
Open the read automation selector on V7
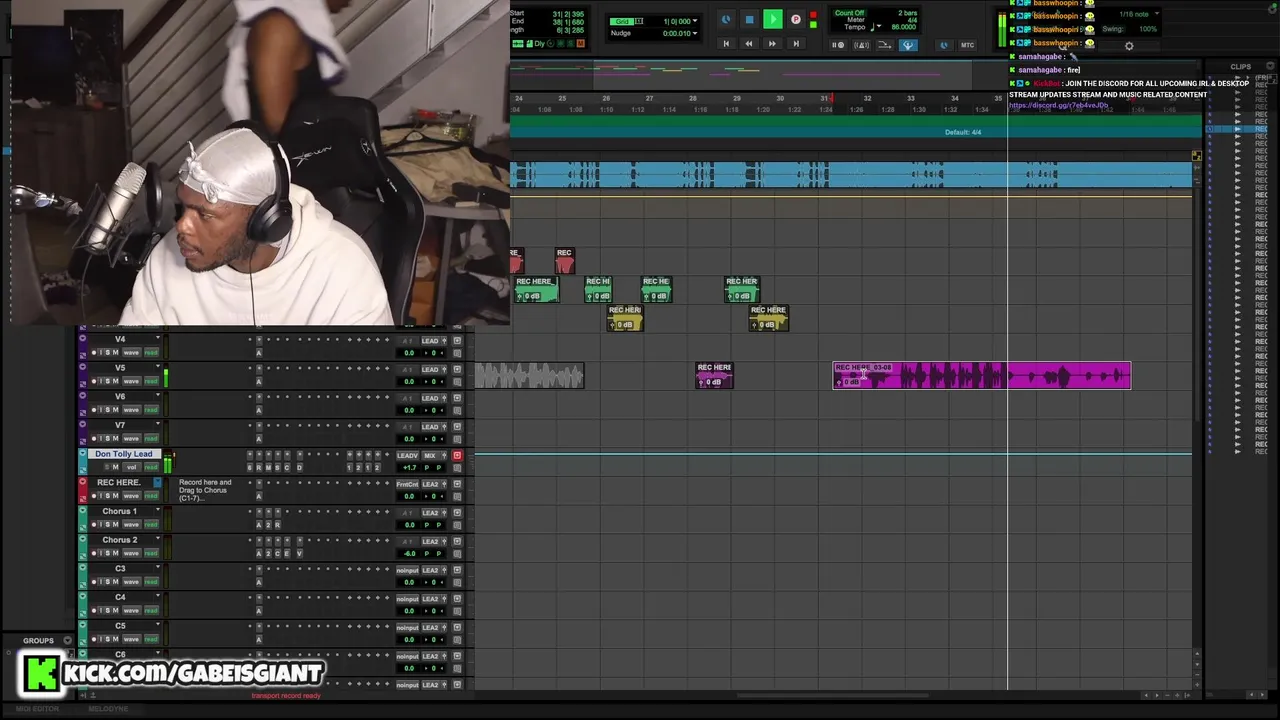(x=151, y=438)
